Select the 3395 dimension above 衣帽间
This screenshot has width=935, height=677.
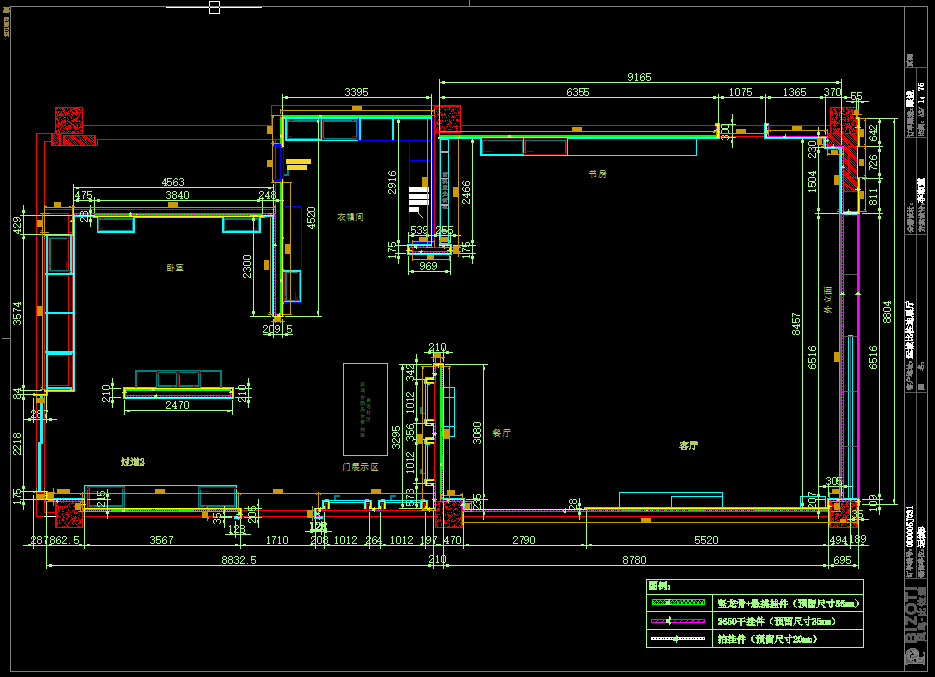pos(356,92)
